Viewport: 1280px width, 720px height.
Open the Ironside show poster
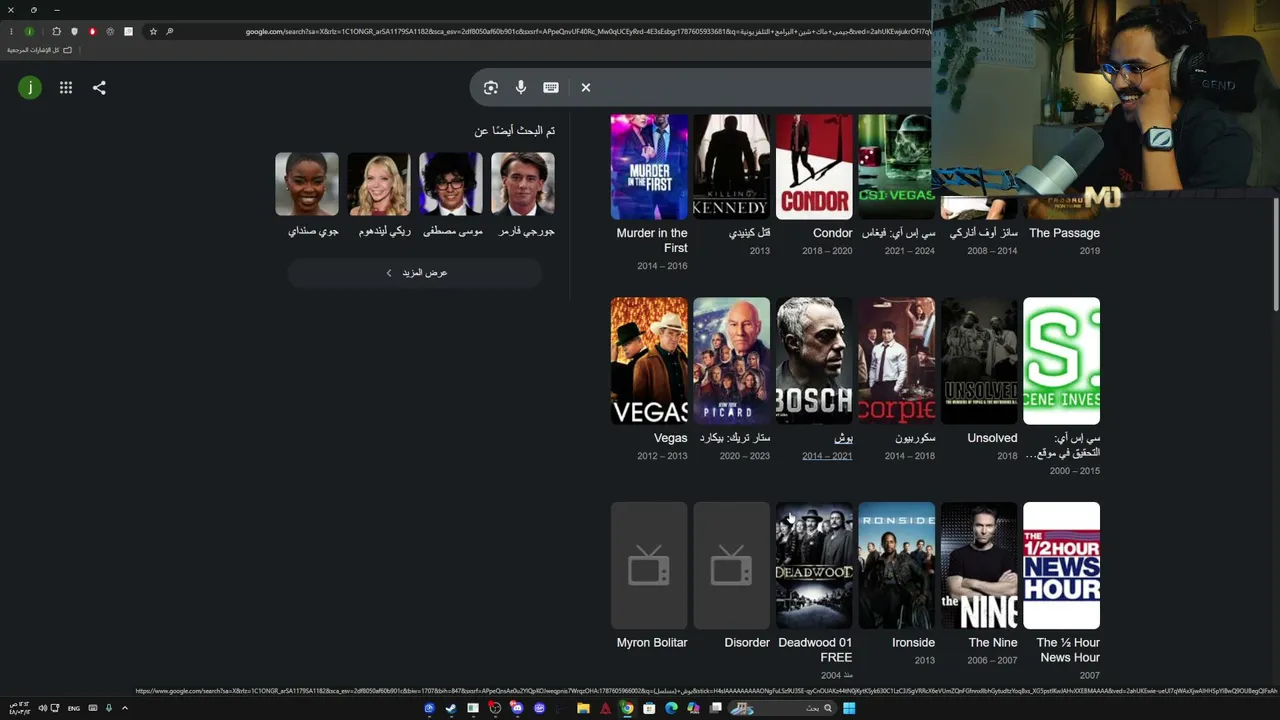coord(897,566)
